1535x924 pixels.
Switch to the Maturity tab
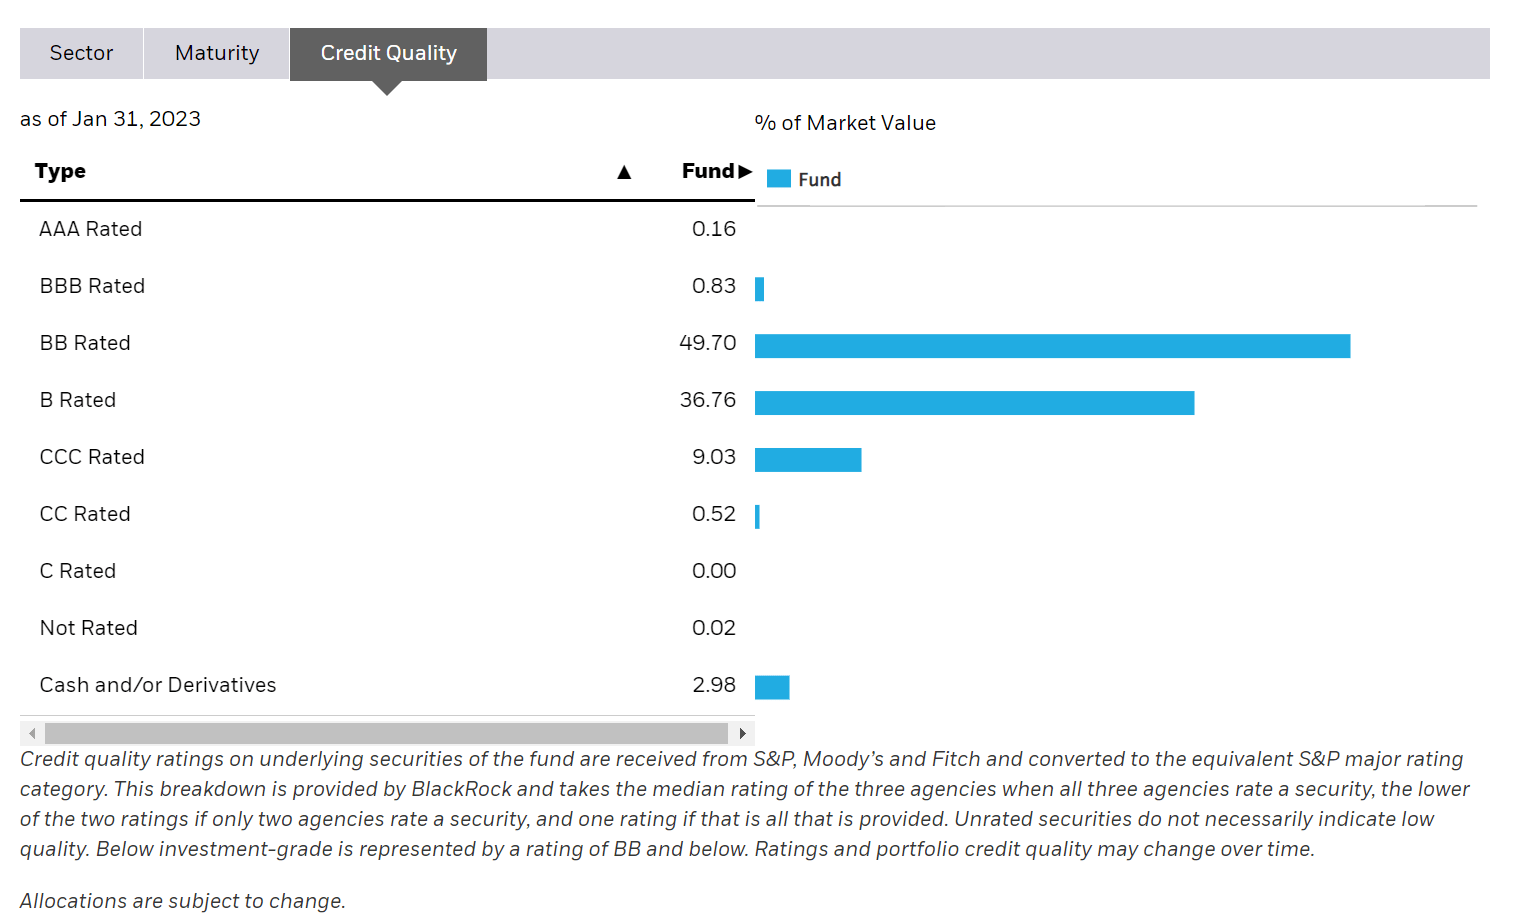(215, 53)
